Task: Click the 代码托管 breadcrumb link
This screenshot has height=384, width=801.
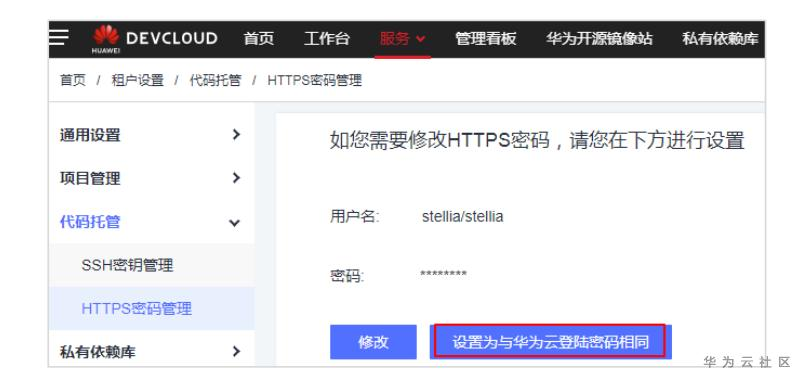Action: click(215, 80)
